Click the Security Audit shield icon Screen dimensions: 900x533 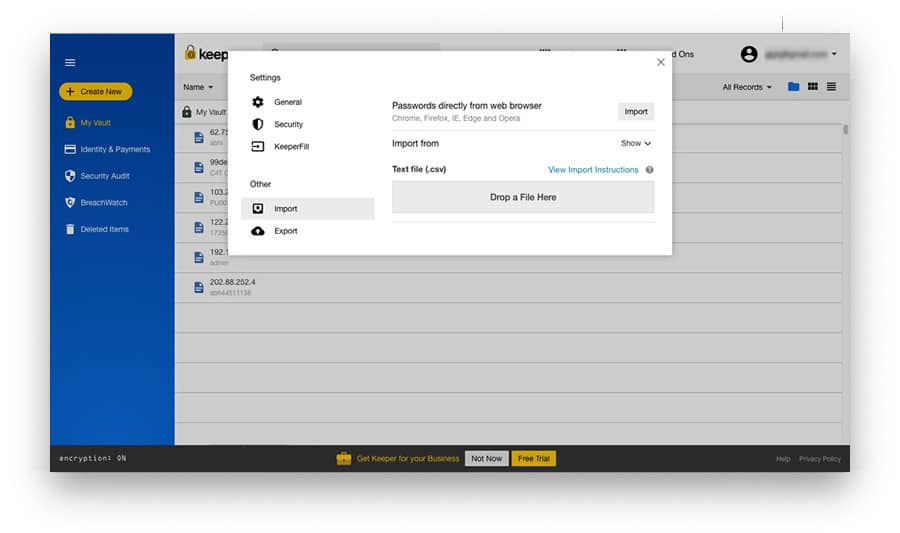[x=70, y=176]
